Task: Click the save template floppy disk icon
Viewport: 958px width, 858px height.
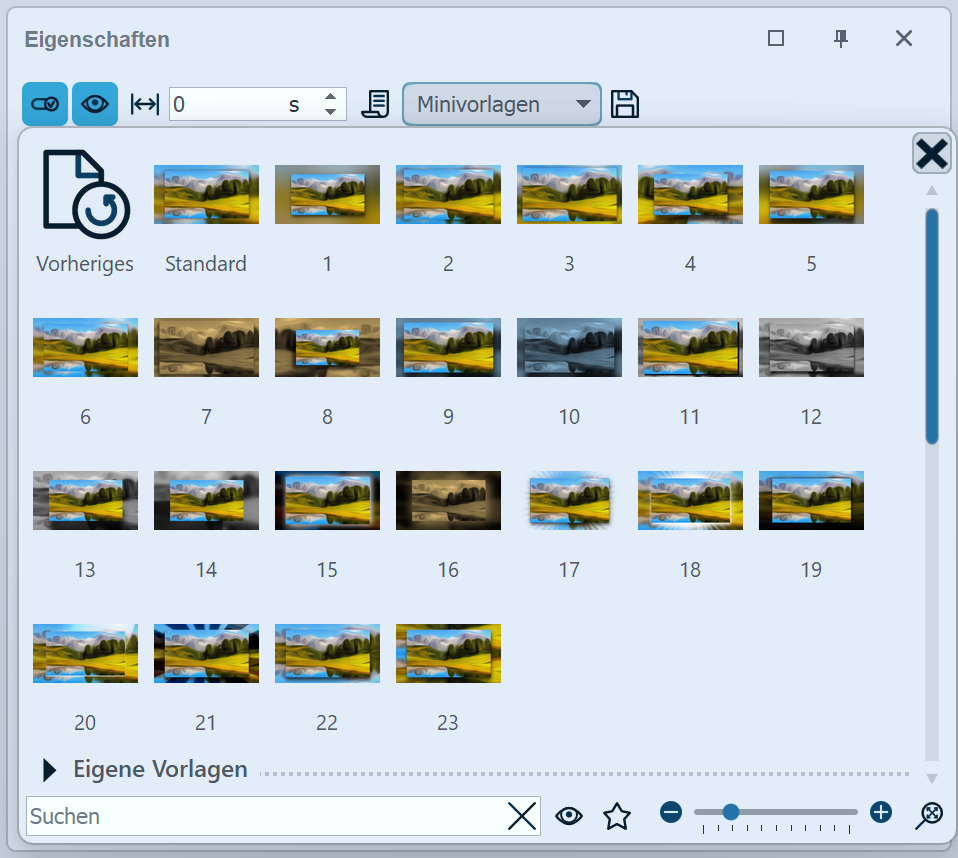Action: [625, 104]
